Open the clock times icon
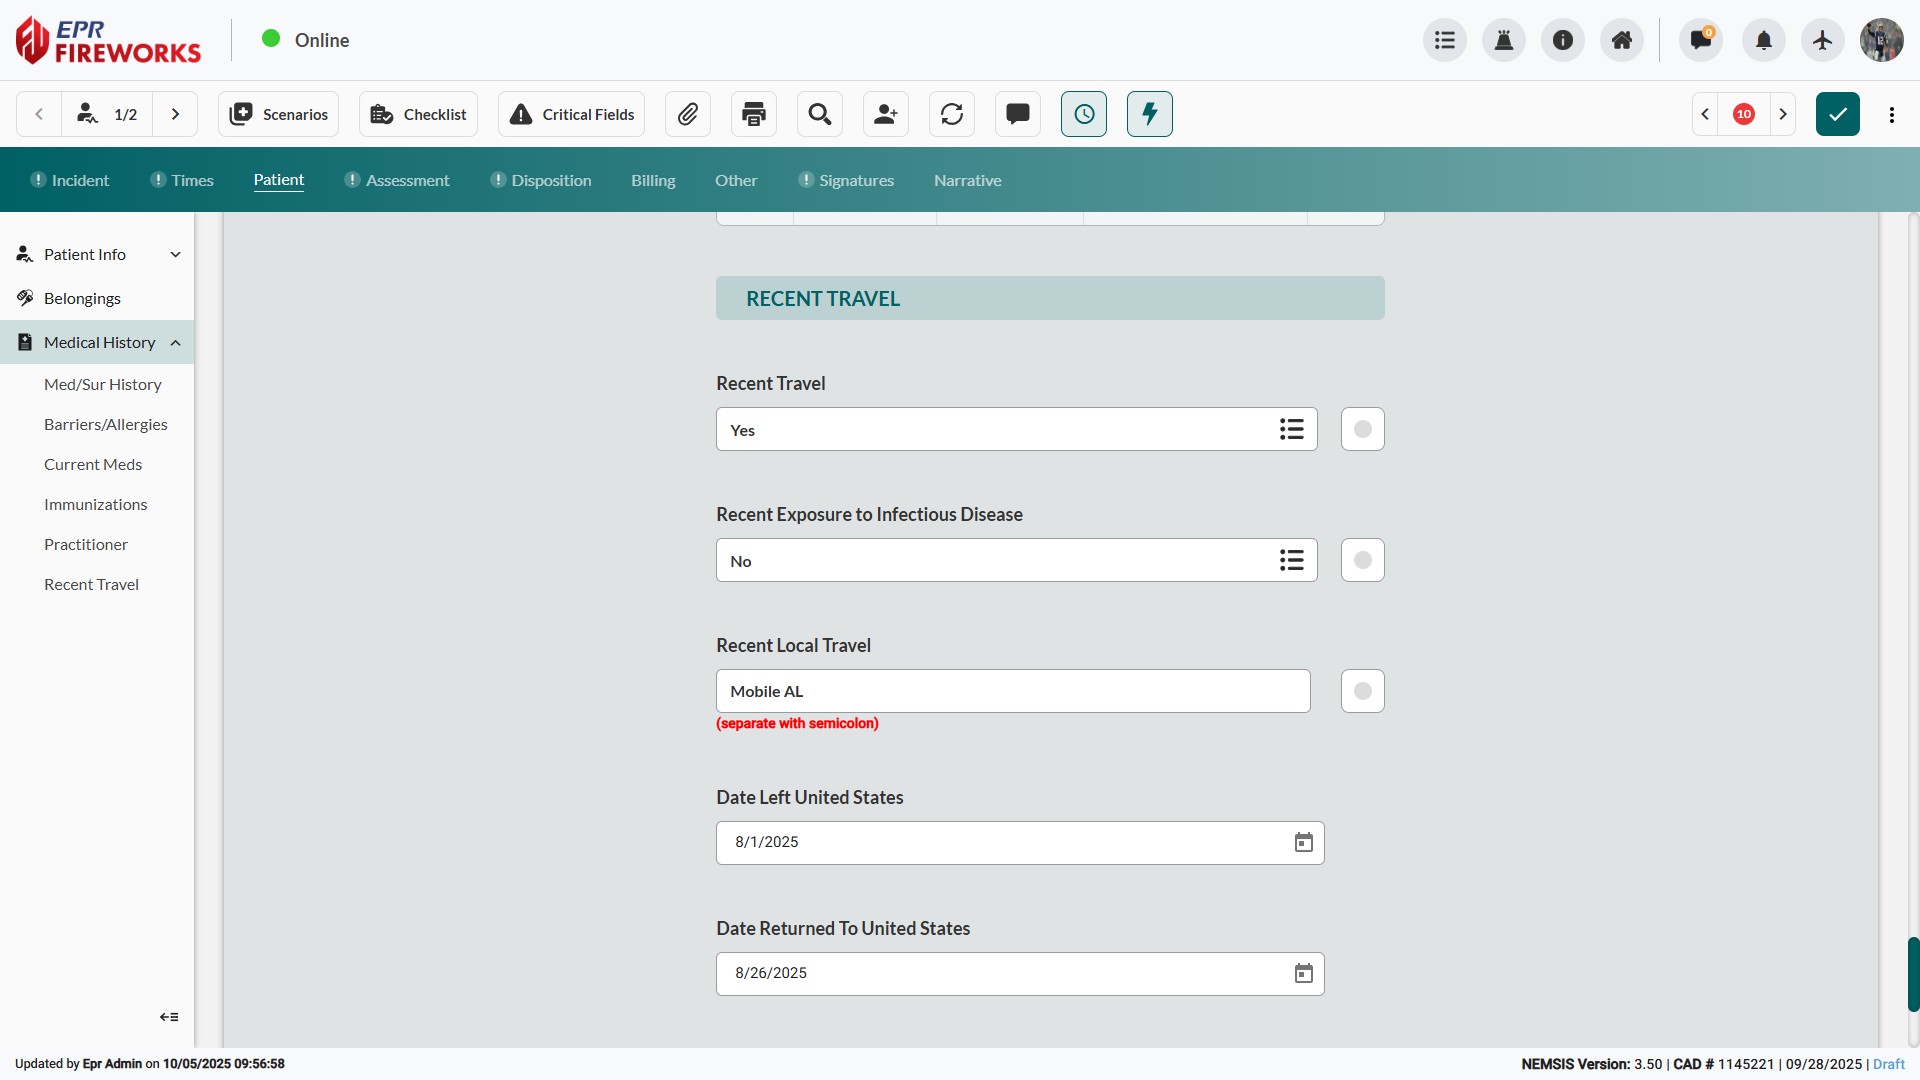1920x1080 pixels. [x=1084, y=114]
